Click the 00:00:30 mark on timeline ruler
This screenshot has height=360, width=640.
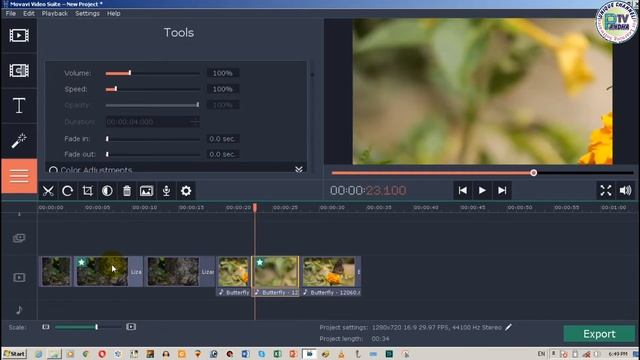coord(332,207)
